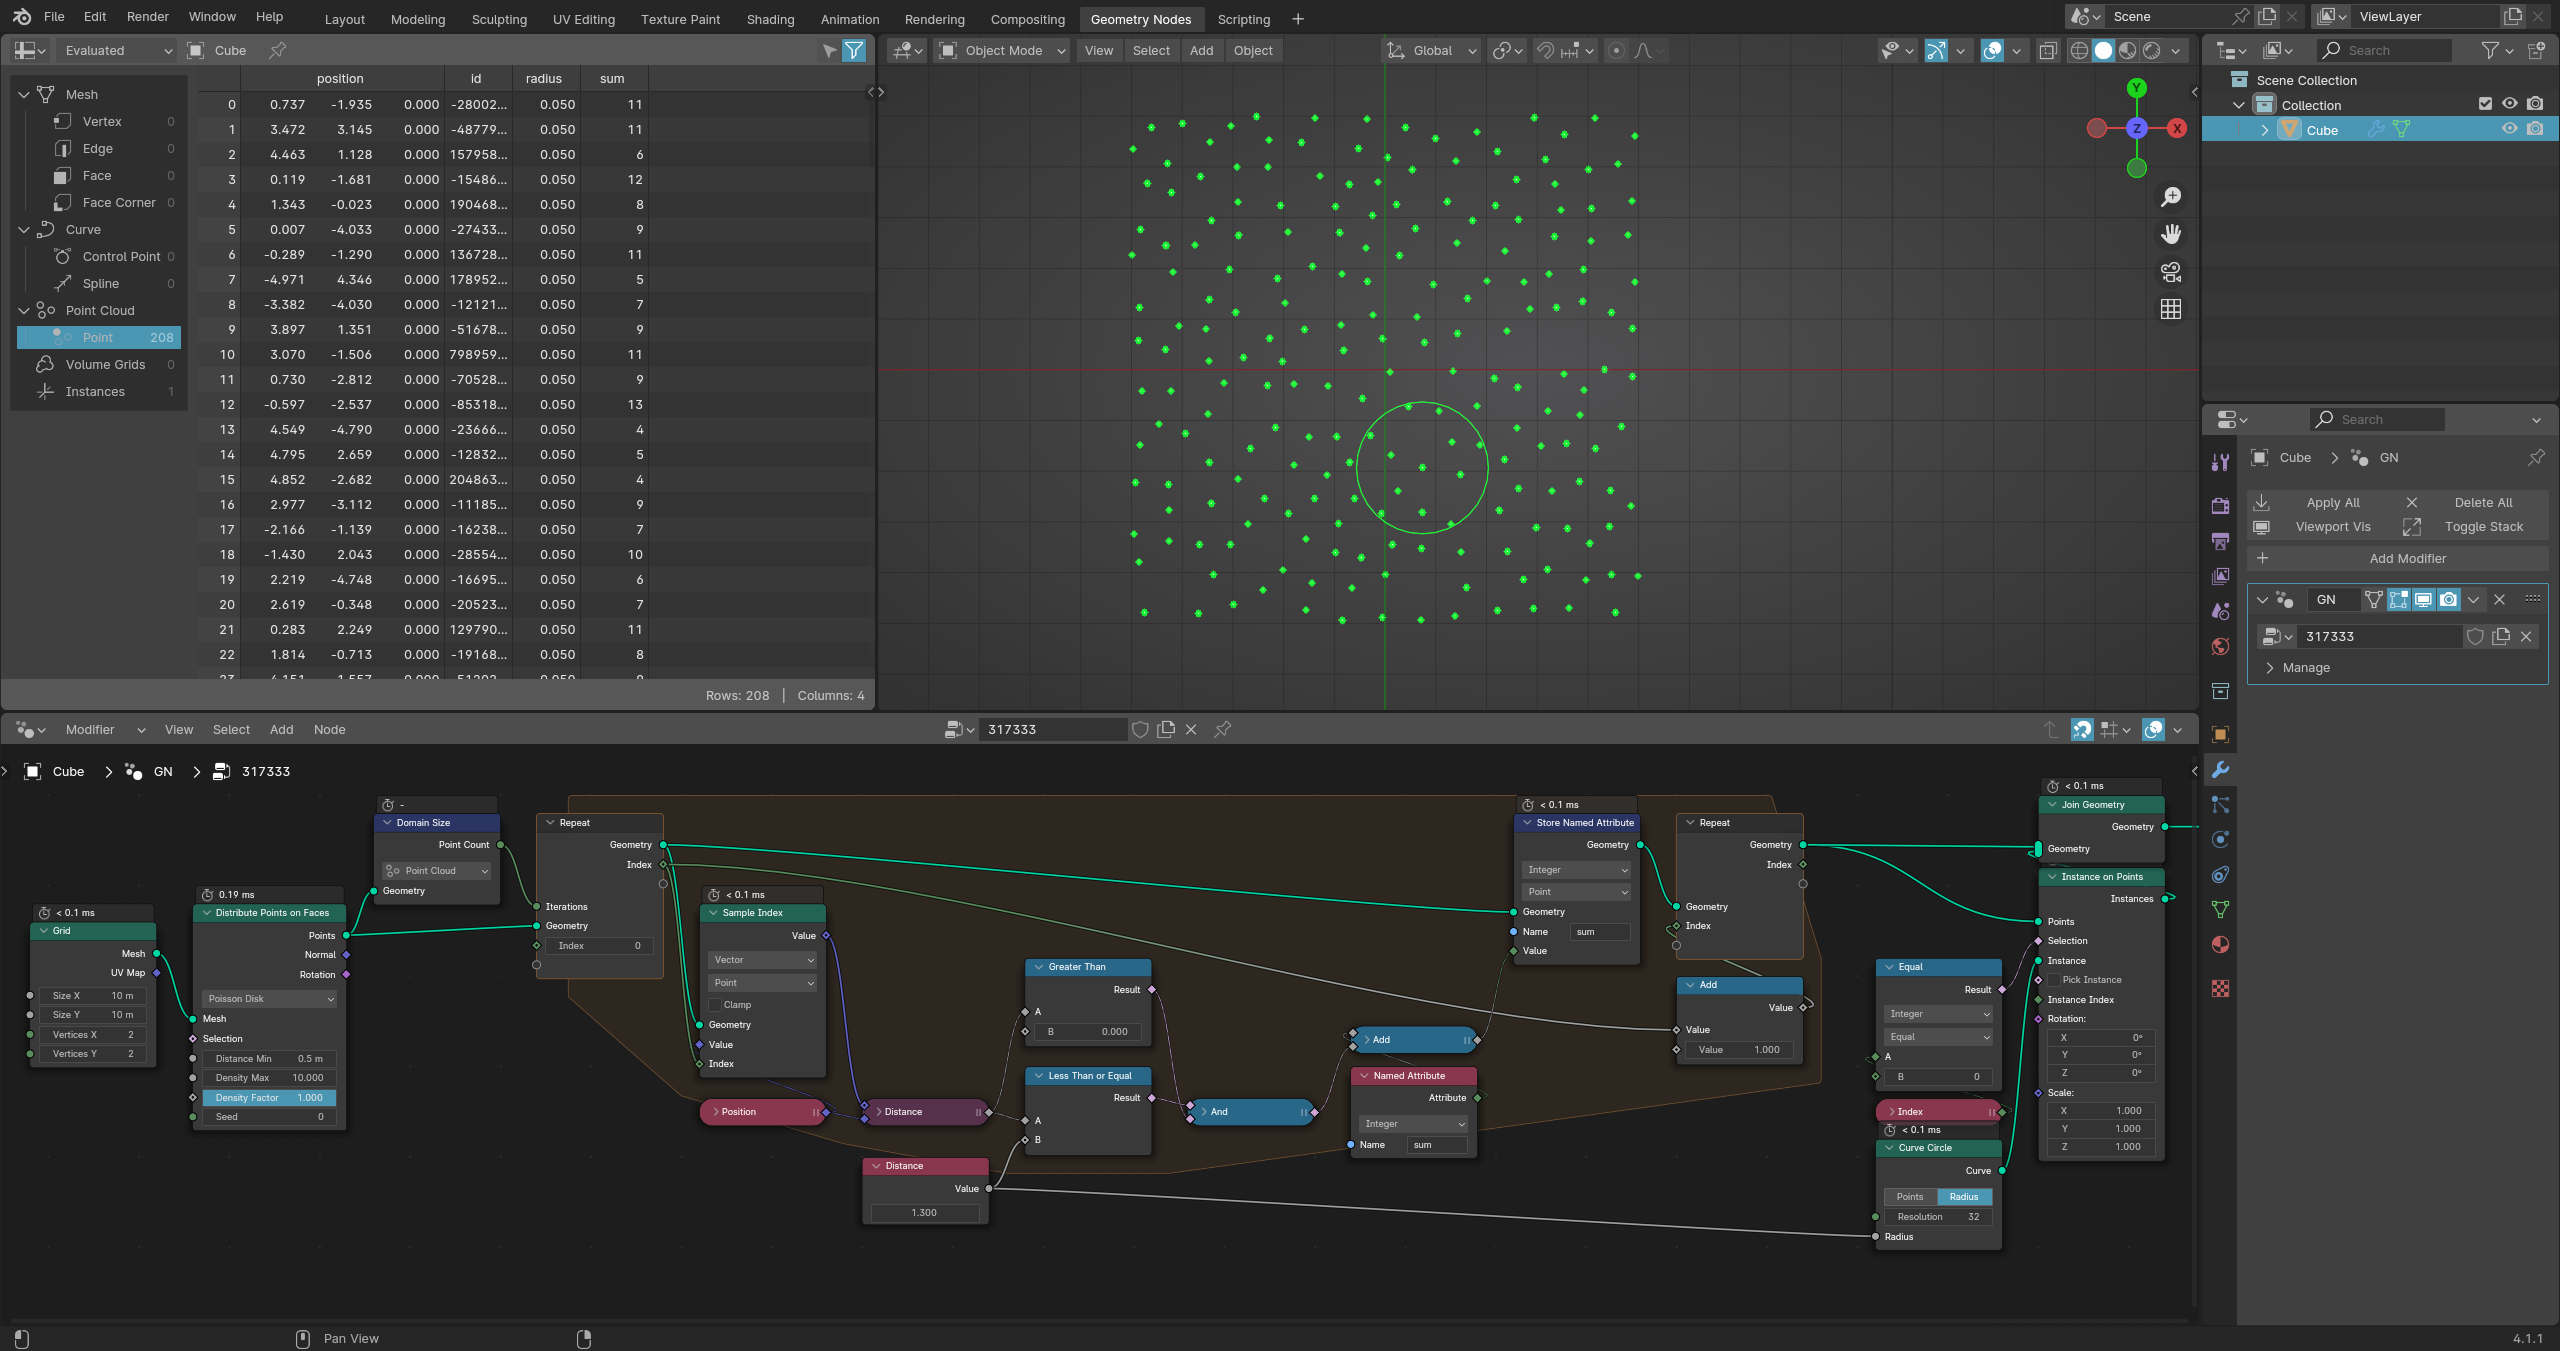This screenshot has width=2560, height=1351.
Task: Select material preview viewport shading
Action: [x=2128, y=50]
